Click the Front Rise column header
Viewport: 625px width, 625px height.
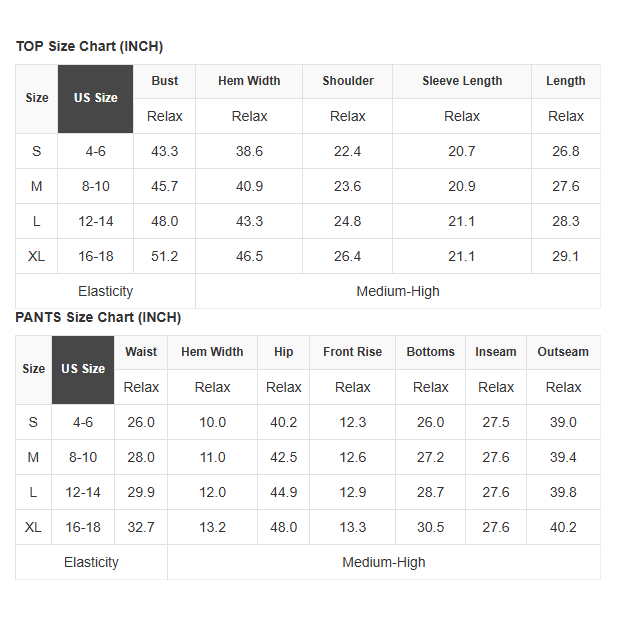tap(352, 352)
